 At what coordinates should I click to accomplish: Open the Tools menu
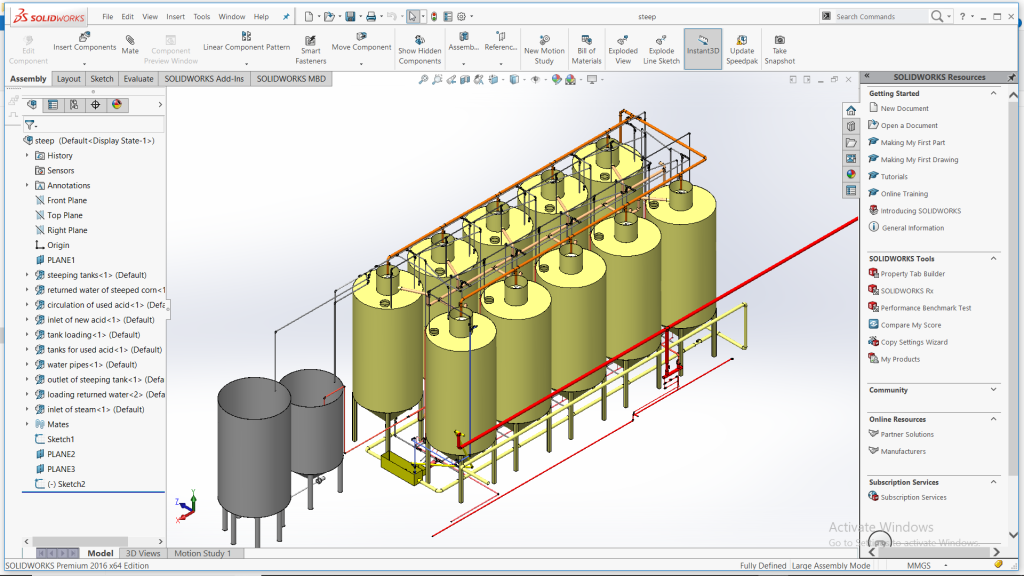click(202, 17)
